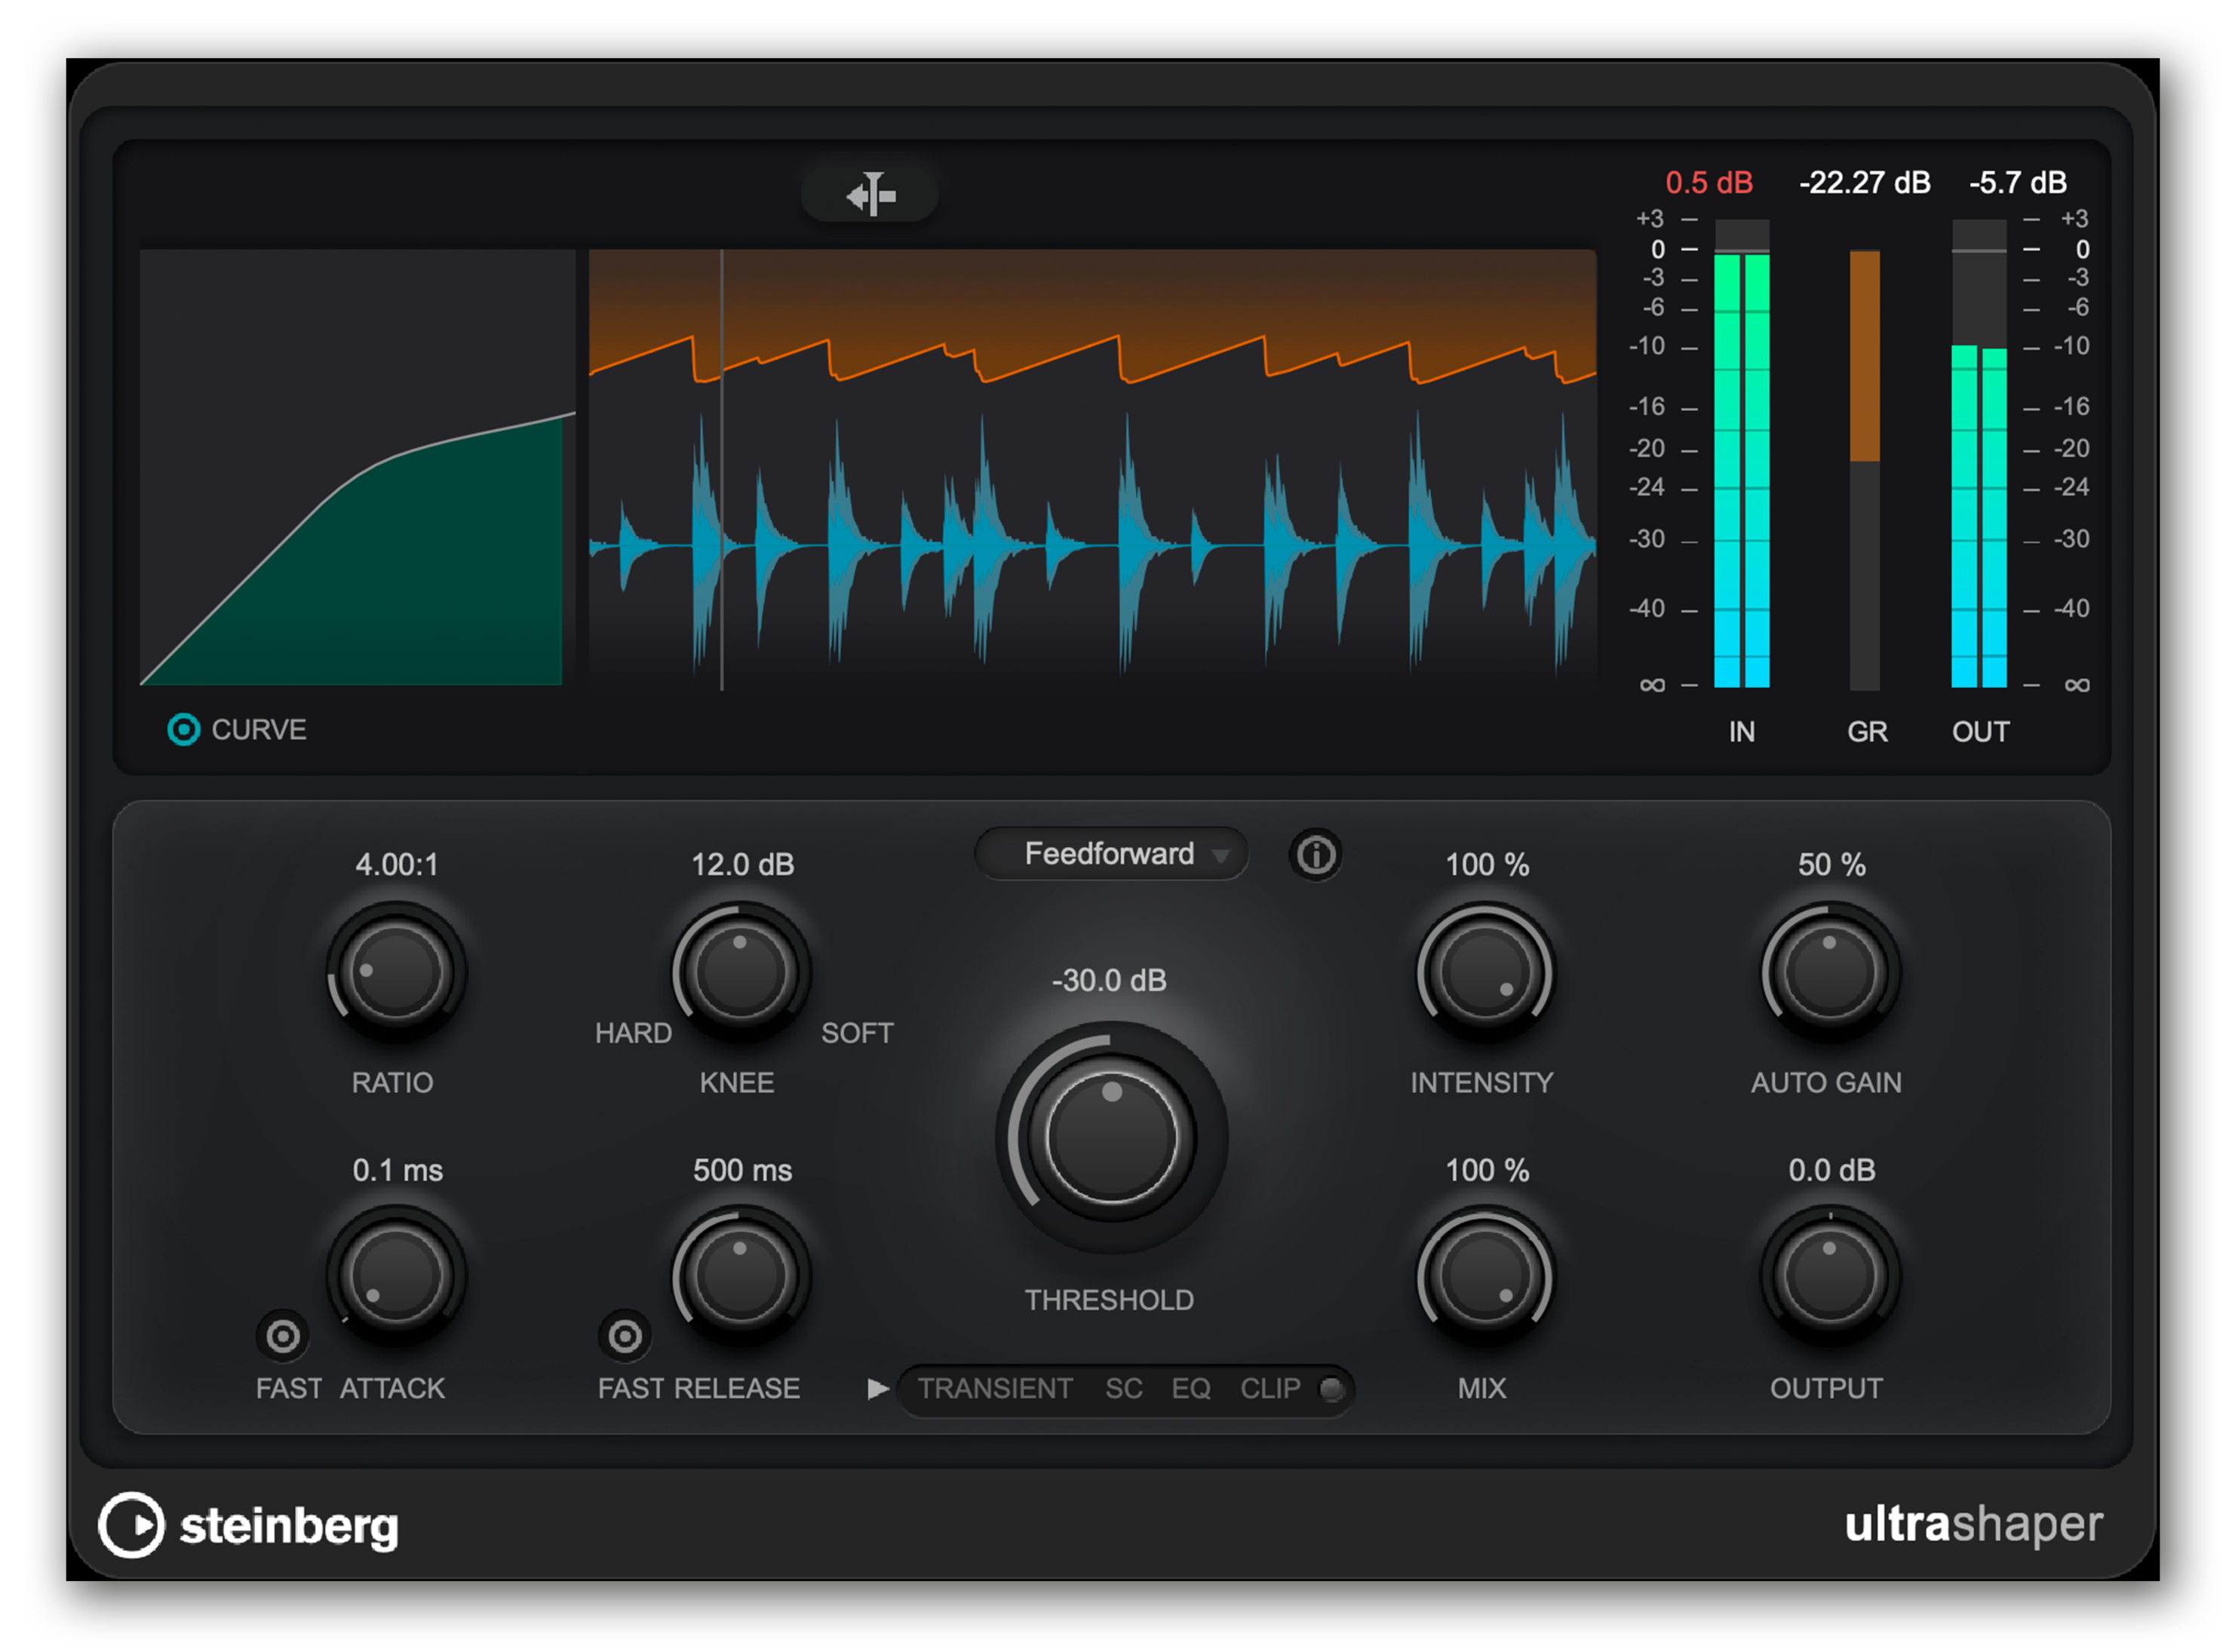2232x1652 pixels.
Task: Click the AUTO GAIN knob
Action: 1829,972
